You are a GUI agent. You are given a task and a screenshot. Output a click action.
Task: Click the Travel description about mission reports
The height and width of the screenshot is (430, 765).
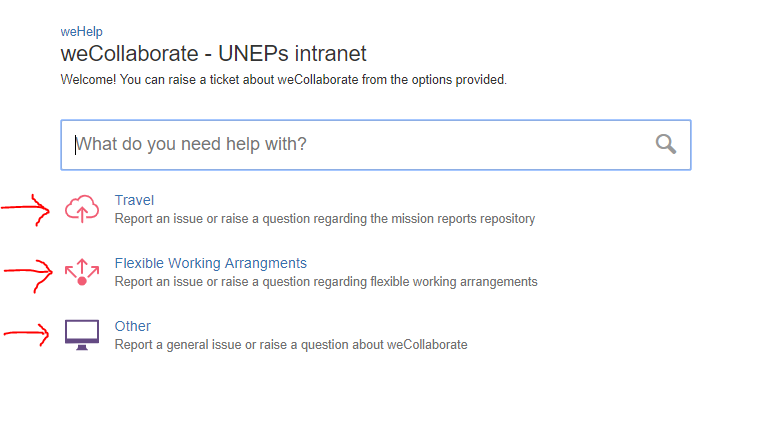[x=325, y=219]
